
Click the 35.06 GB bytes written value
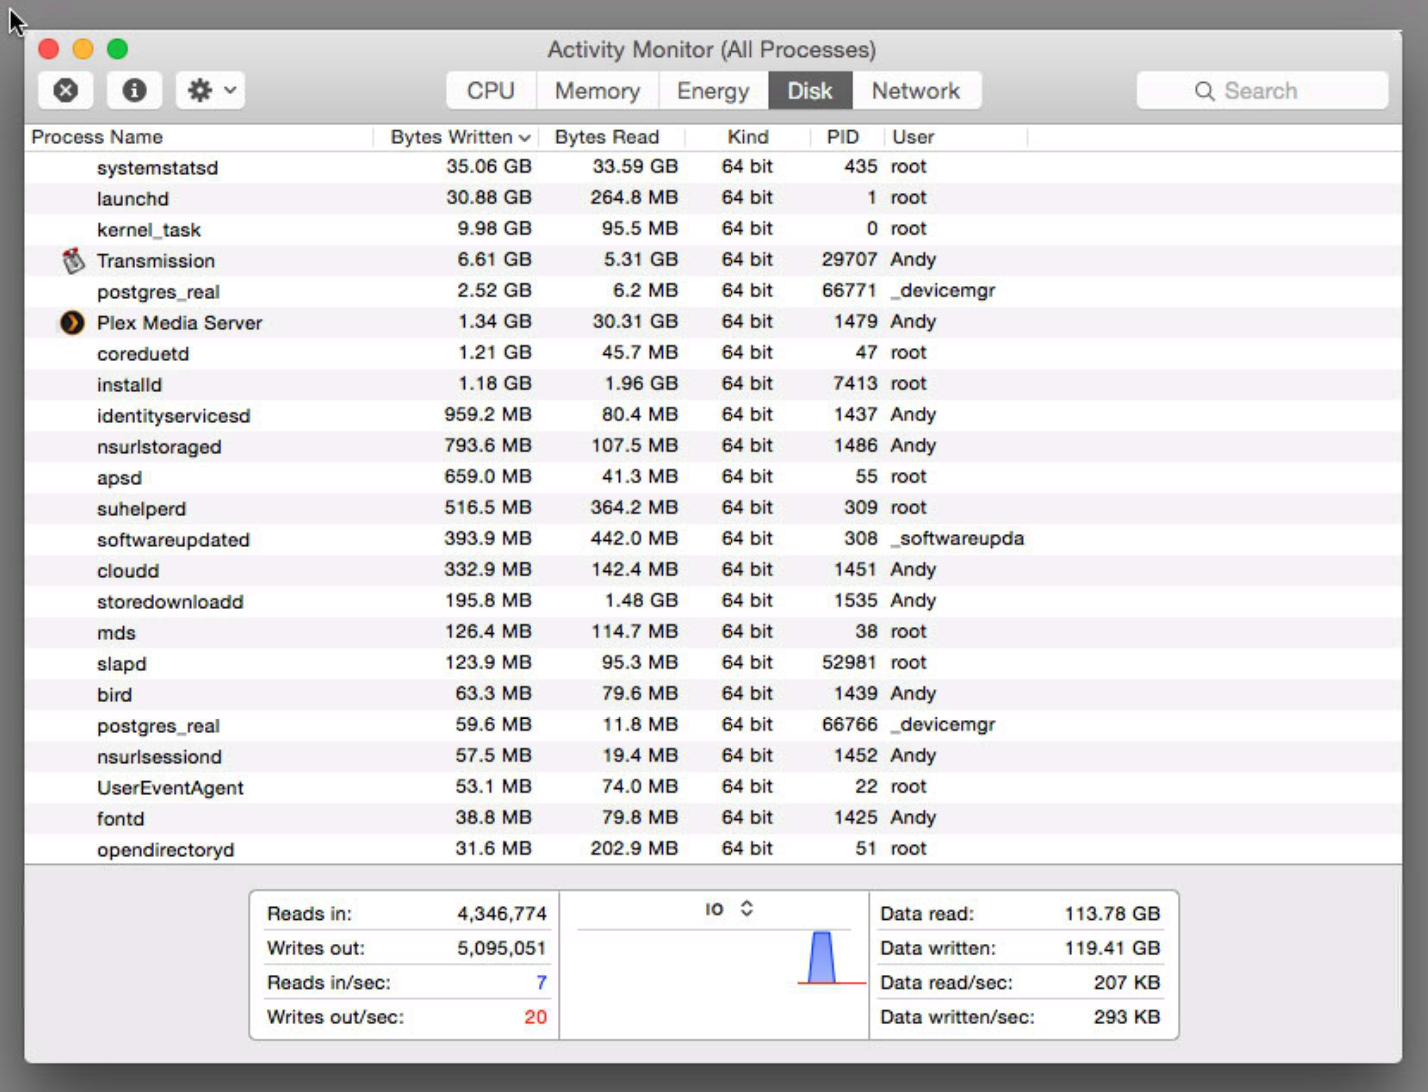pyautogui.click(x=489, y=166)
